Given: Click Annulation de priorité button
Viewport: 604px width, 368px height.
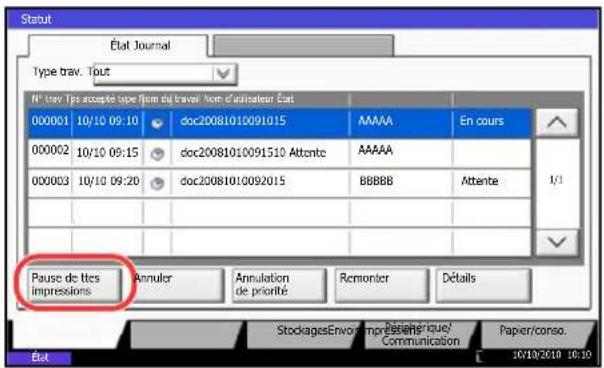Looking at the screenshot, I should tap(279, 286).
